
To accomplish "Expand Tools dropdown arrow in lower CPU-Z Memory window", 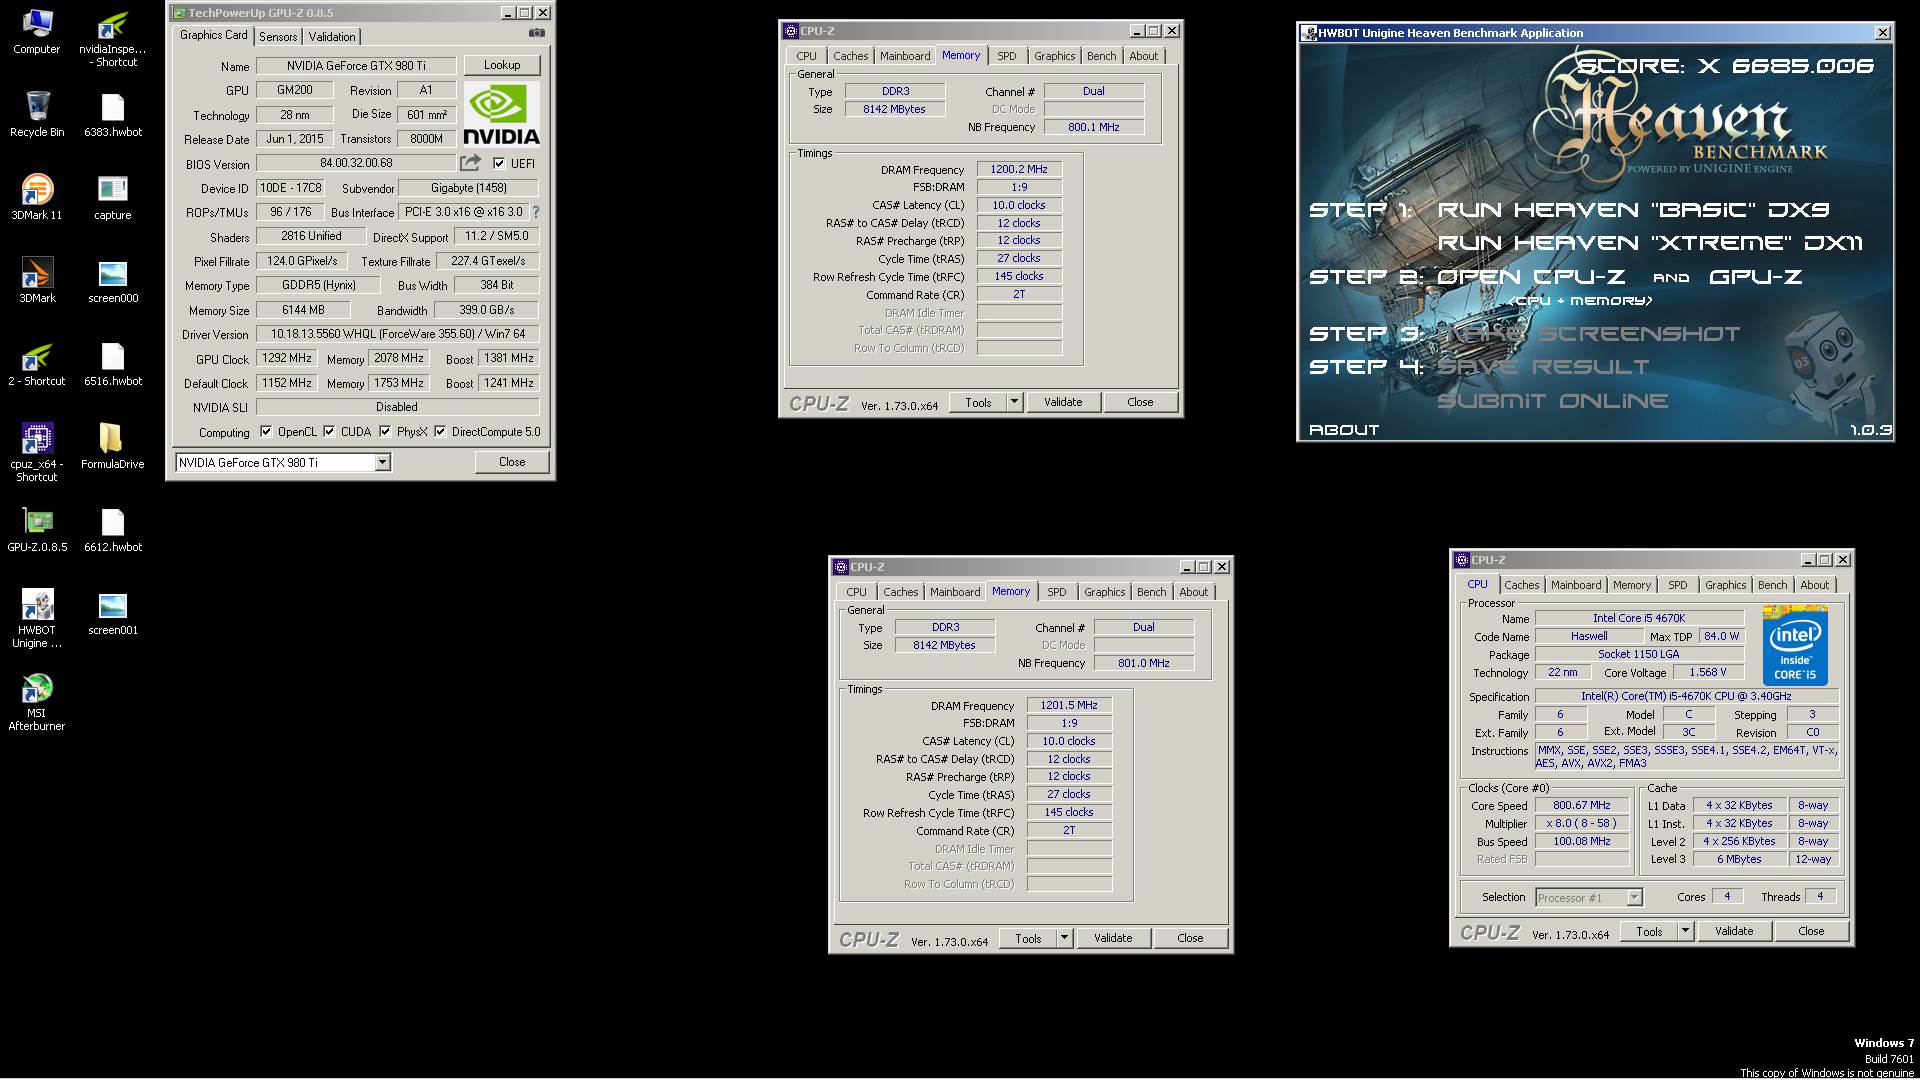I will click(1064, 938).
